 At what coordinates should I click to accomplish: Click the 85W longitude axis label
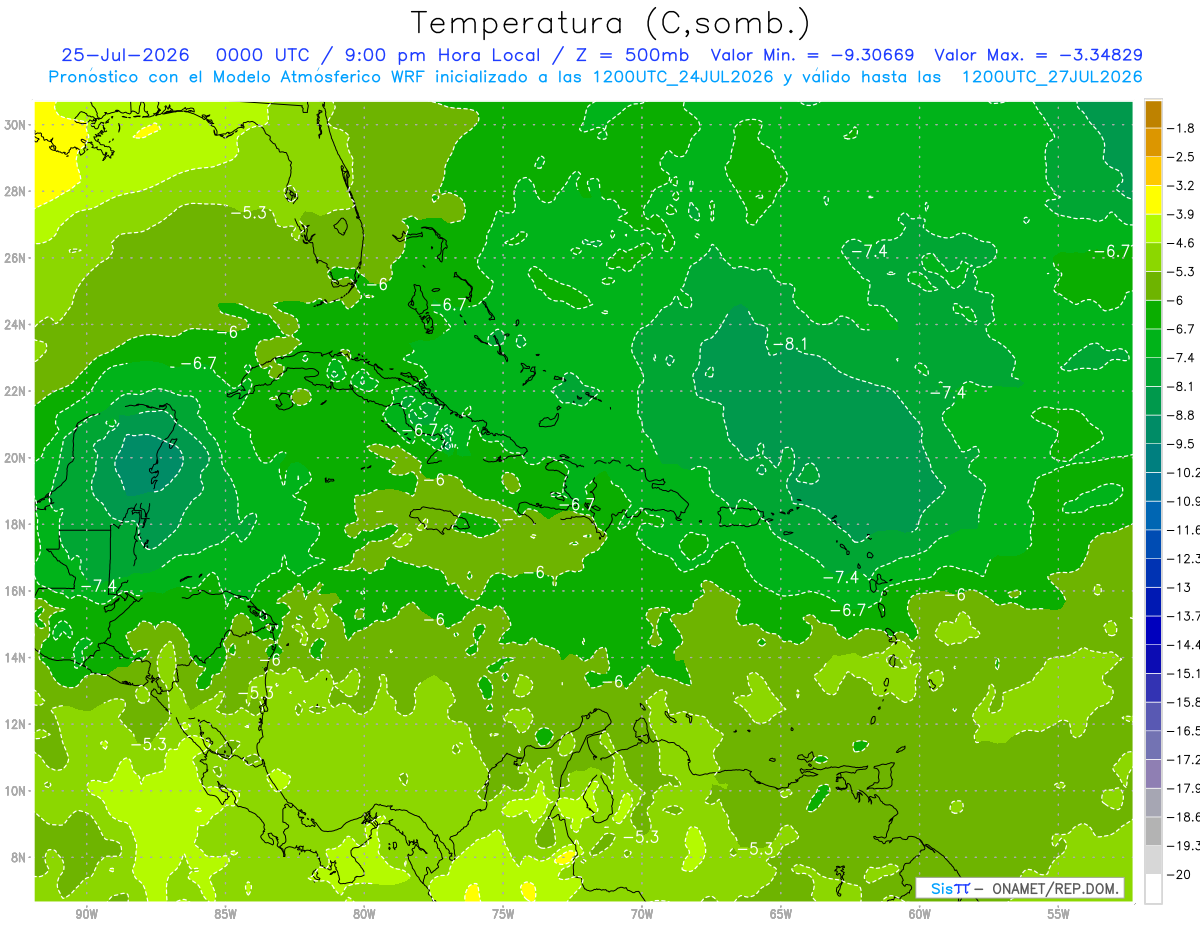click(x=224, y=914)
